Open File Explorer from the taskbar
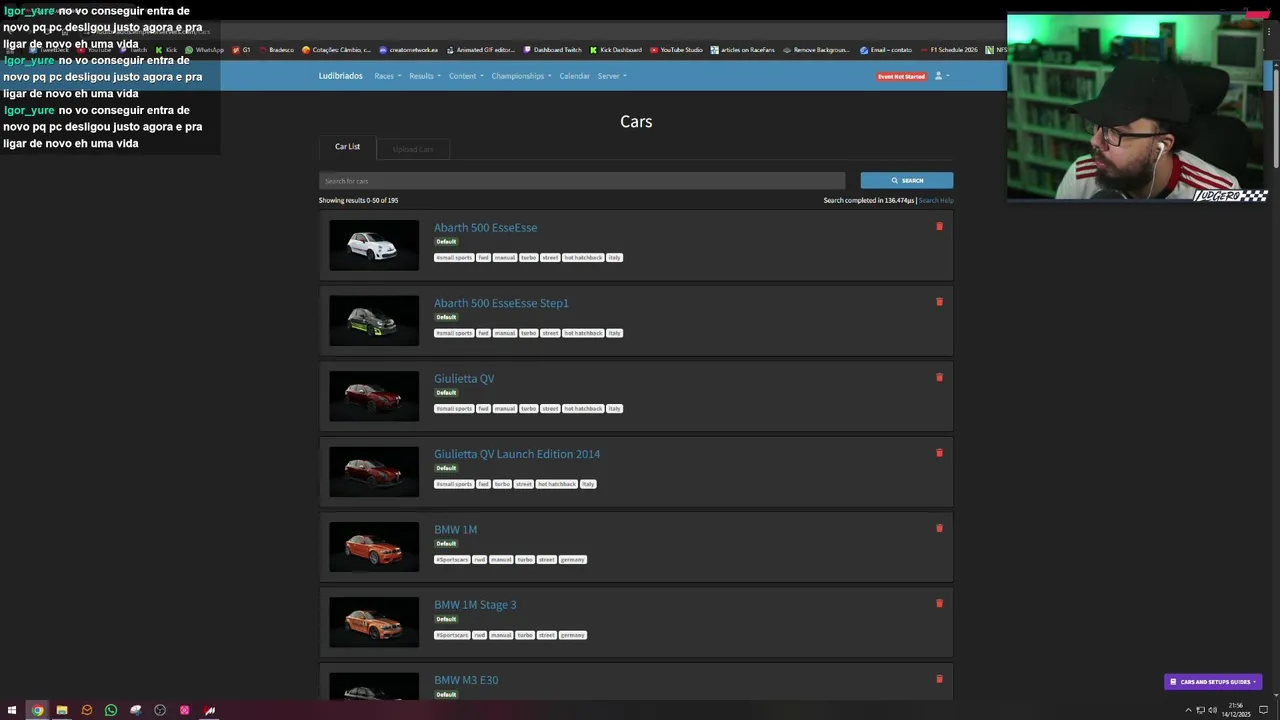 point(62,710)
